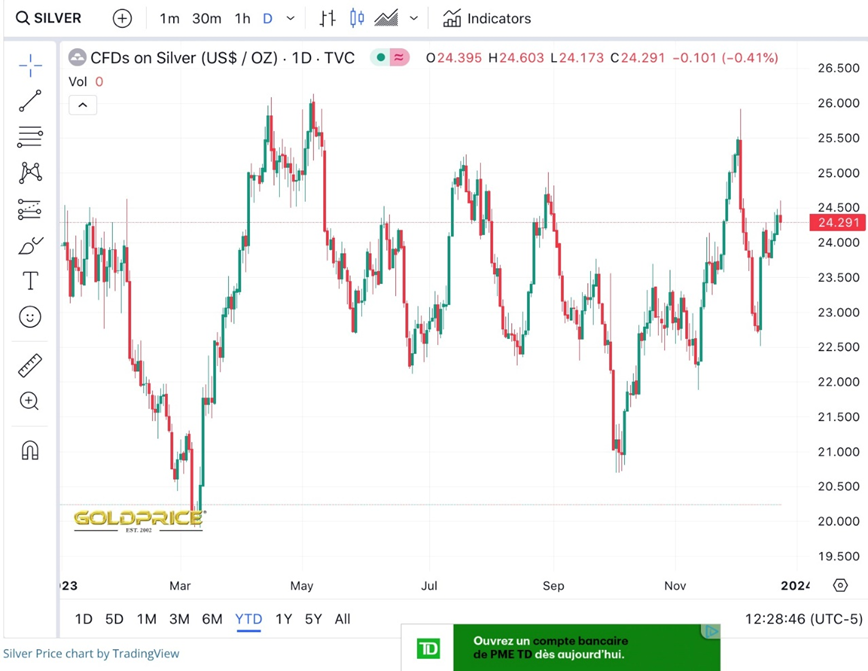Select the trend line drawing tool
Viewport: 868px width, 671px height.
point(30,101)
